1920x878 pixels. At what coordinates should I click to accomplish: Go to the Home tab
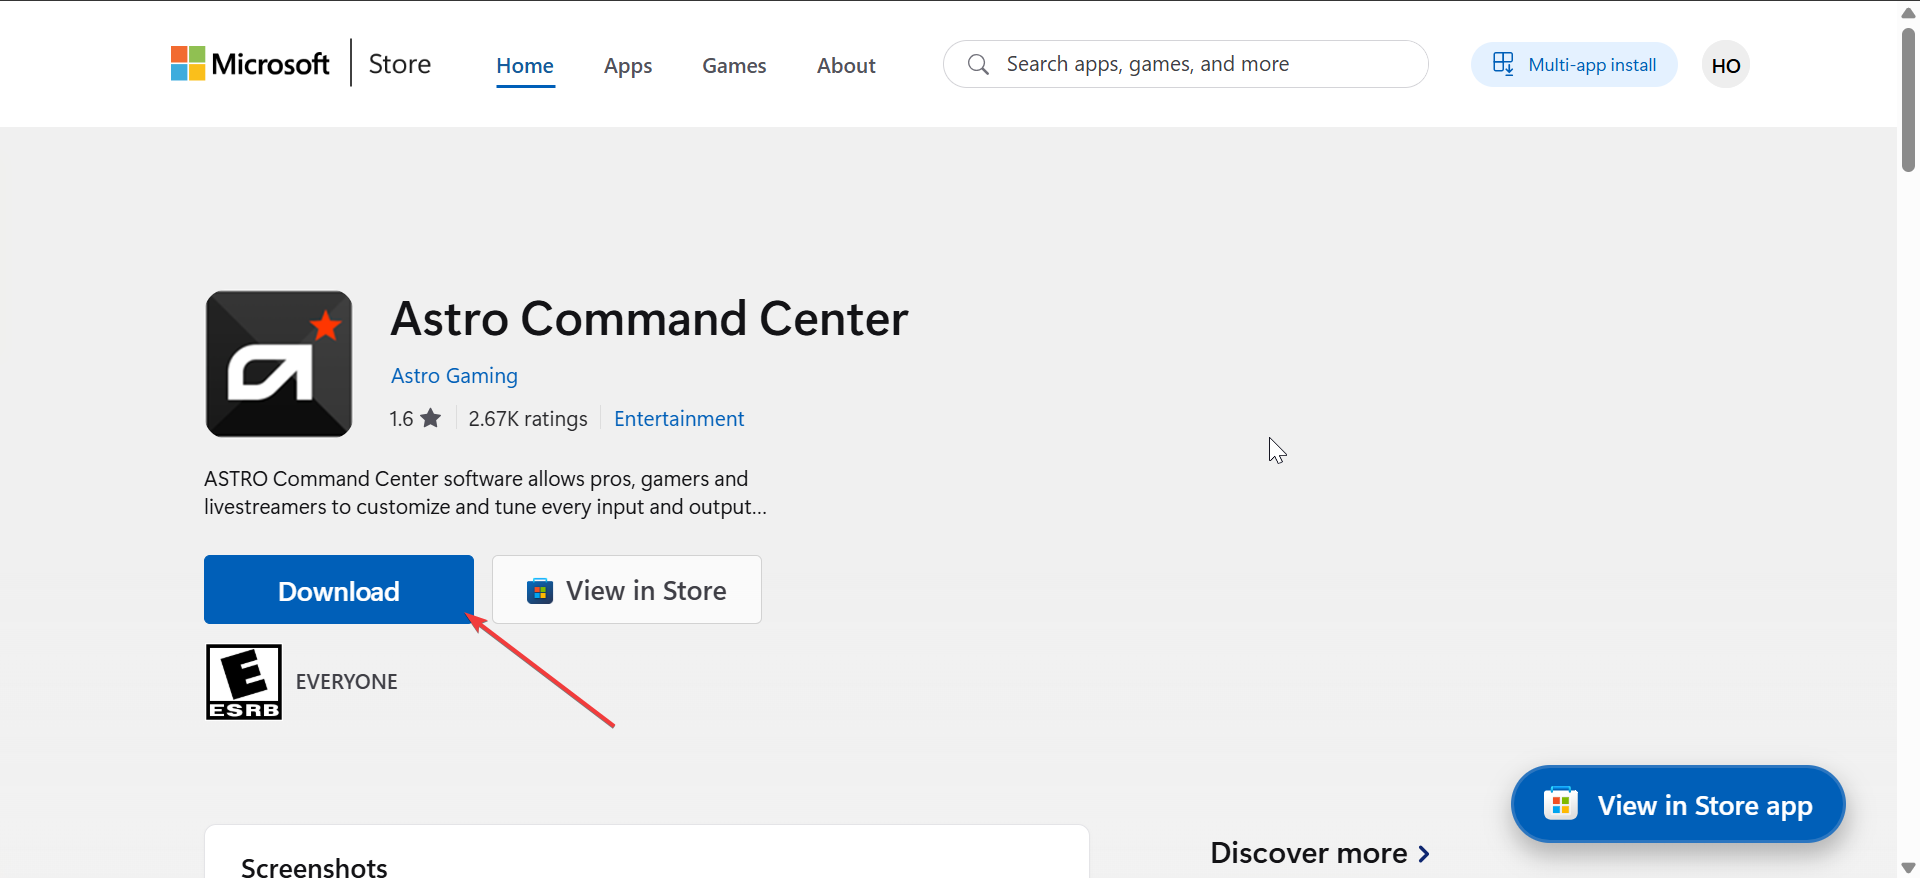click(525, 66)
